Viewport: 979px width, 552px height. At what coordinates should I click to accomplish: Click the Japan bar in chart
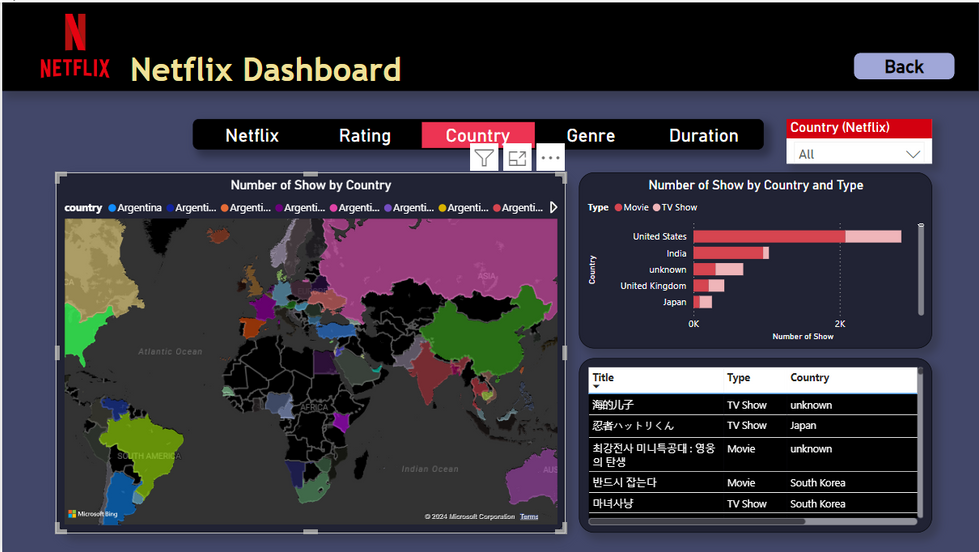pos(702,302)
